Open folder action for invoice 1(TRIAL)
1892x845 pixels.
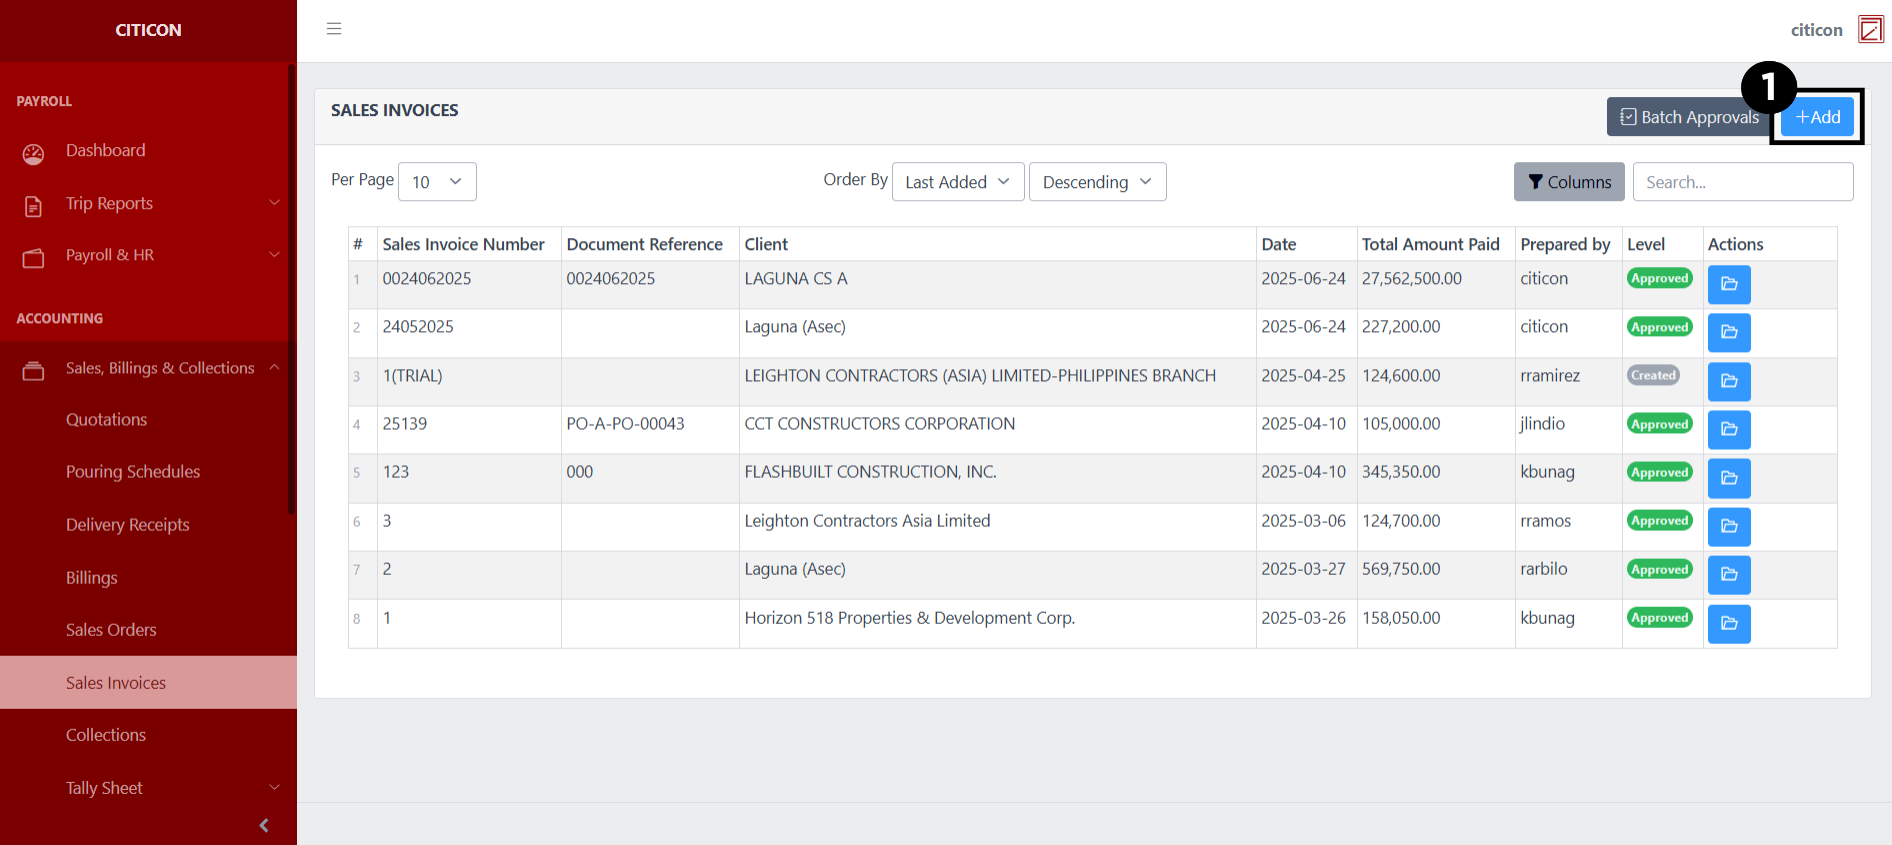point(1729,381)
